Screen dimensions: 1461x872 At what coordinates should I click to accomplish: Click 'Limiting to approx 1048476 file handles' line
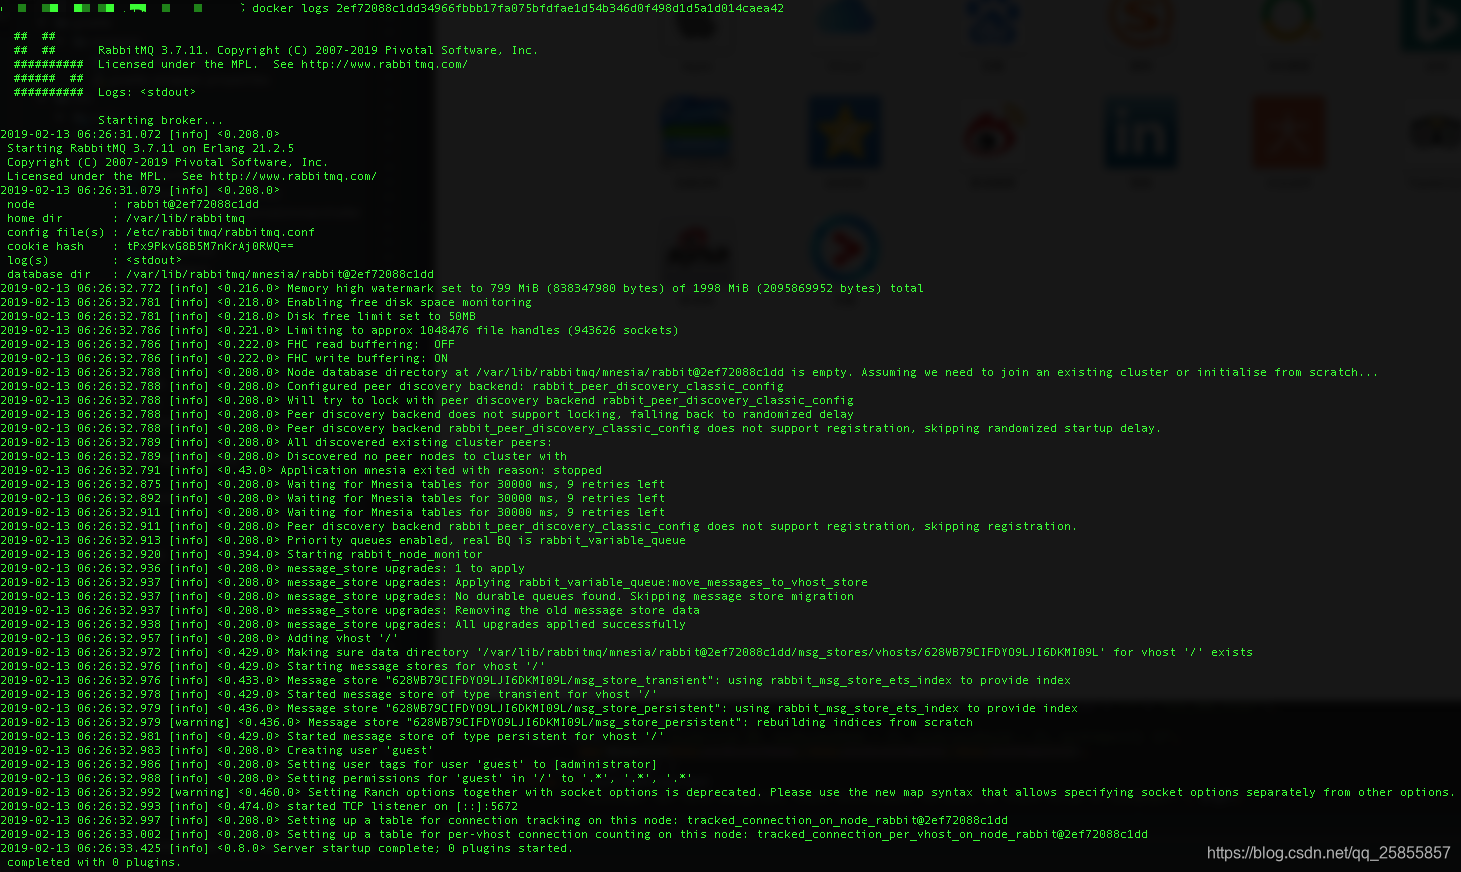coord(339,330)
